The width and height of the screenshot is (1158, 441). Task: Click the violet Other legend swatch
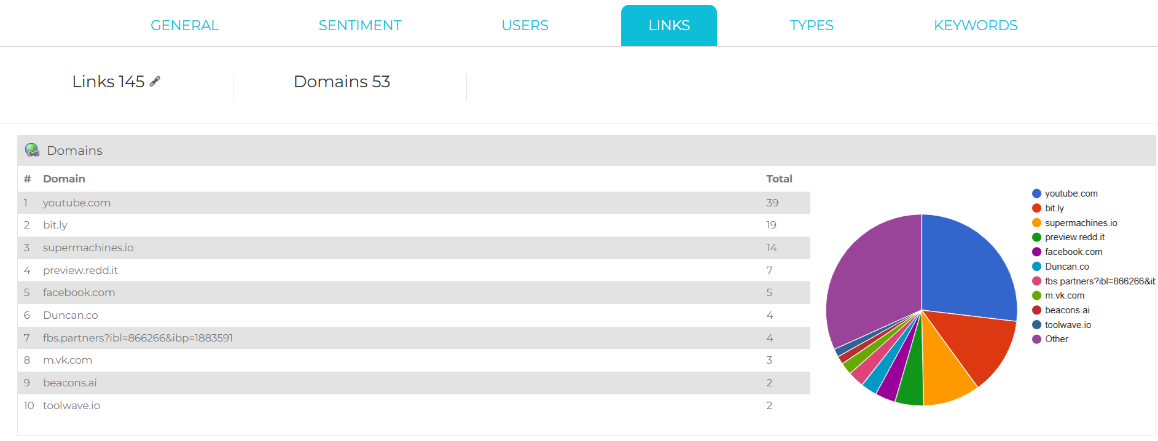1037,339
